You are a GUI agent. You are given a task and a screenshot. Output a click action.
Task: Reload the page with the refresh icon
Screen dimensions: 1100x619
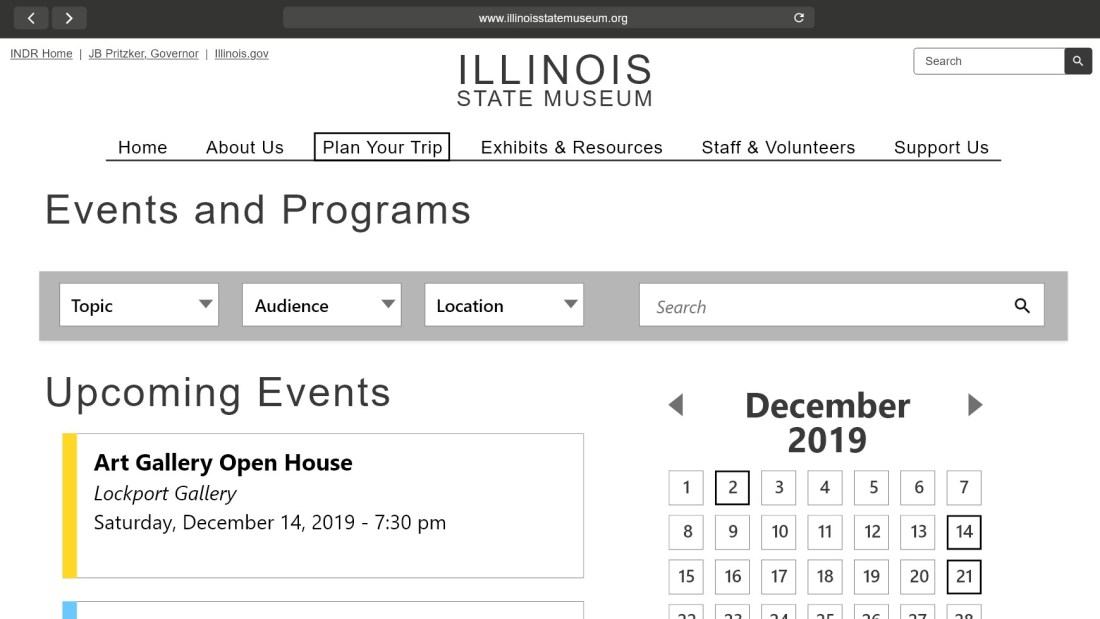[798, 18]
